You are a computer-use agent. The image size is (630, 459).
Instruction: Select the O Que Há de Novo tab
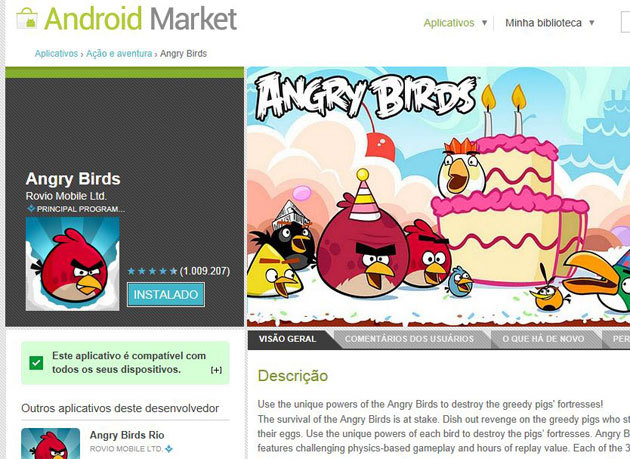543,339
